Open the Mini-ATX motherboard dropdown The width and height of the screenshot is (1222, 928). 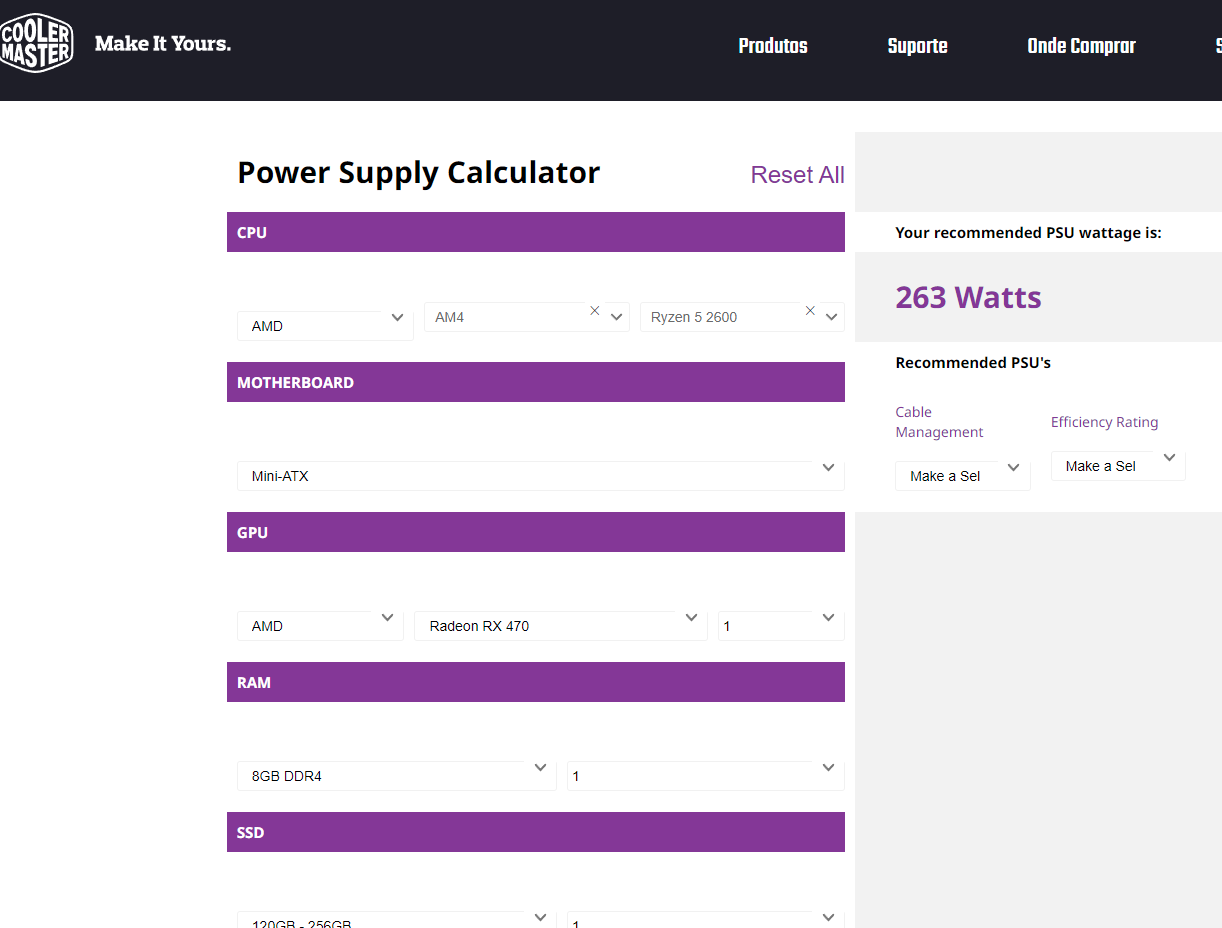[x=541, y=476]
